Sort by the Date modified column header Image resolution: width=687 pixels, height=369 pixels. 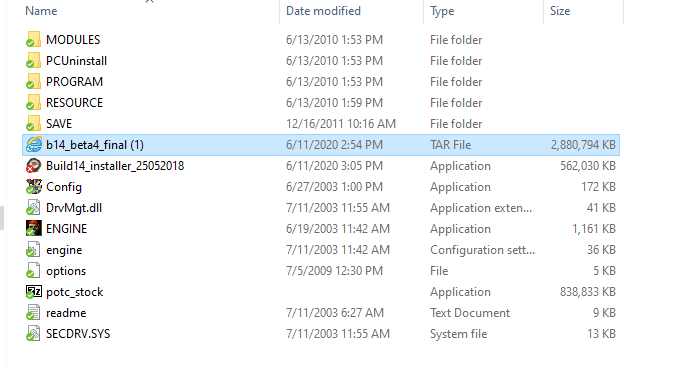point(323,11)
